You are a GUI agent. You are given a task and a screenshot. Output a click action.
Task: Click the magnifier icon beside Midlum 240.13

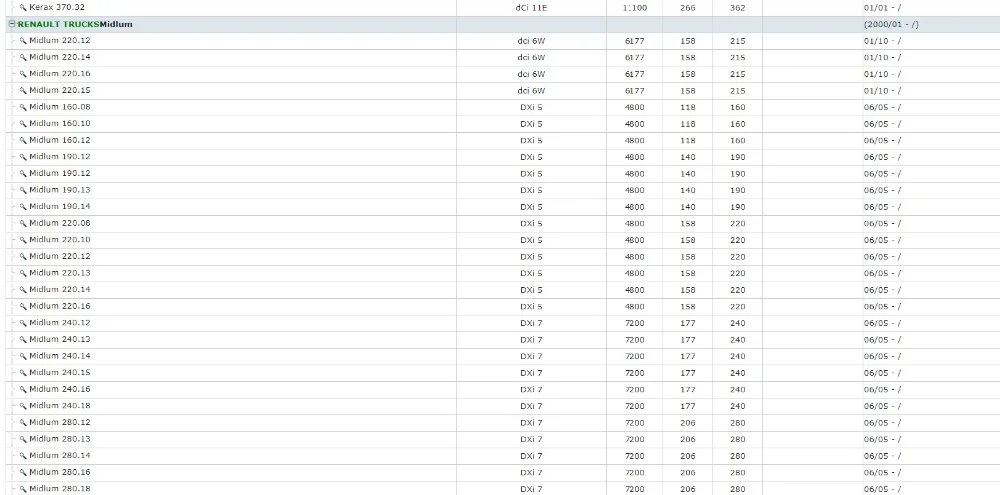pyautogui.click(x=23, y=339)
